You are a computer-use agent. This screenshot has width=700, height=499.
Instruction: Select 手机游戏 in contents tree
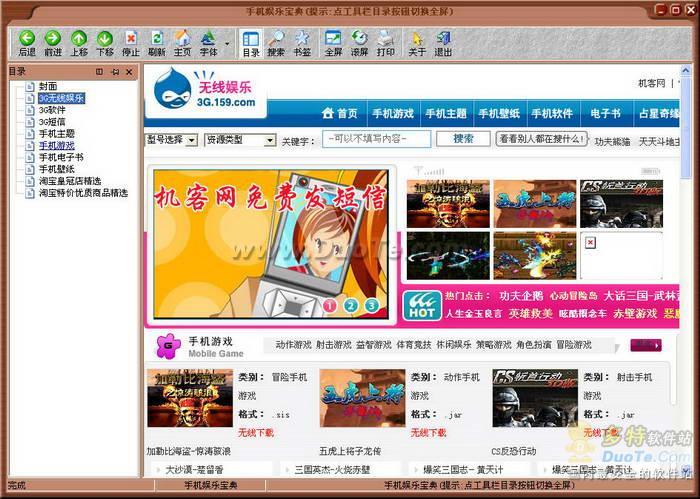pyautogui.click(x=57, y=146)
